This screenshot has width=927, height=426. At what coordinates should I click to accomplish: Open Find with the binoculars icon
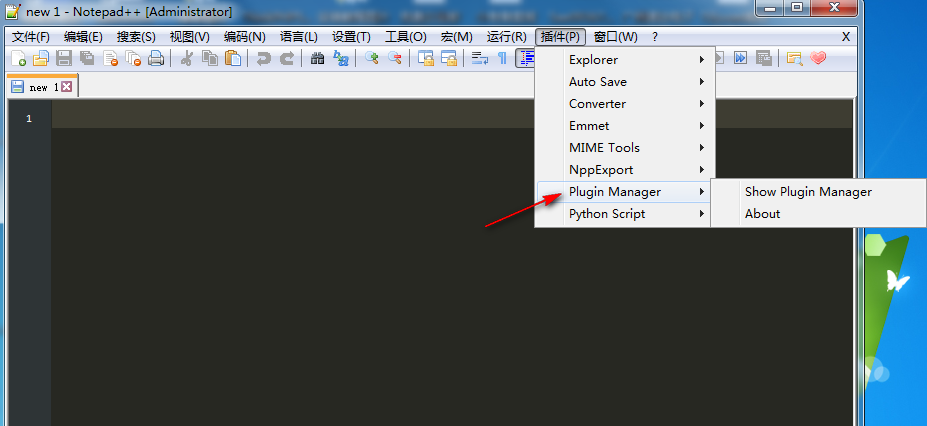click(318, 58)
